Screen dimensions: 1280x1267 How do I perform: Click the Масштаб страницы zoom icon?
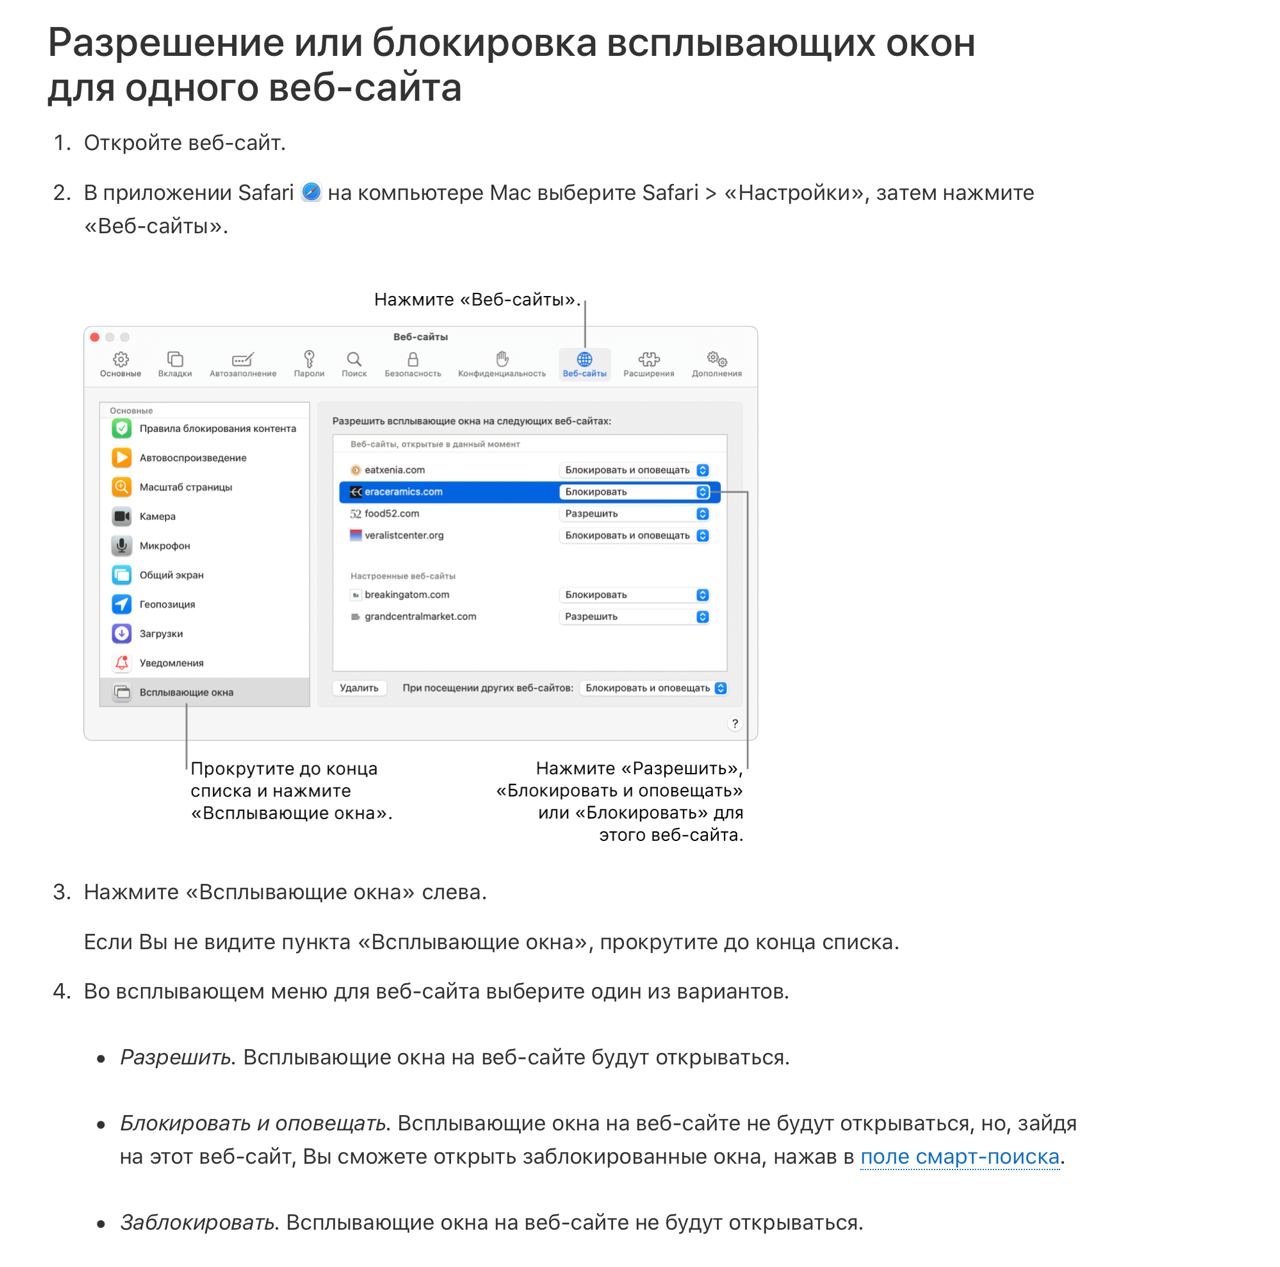point(122,487)
